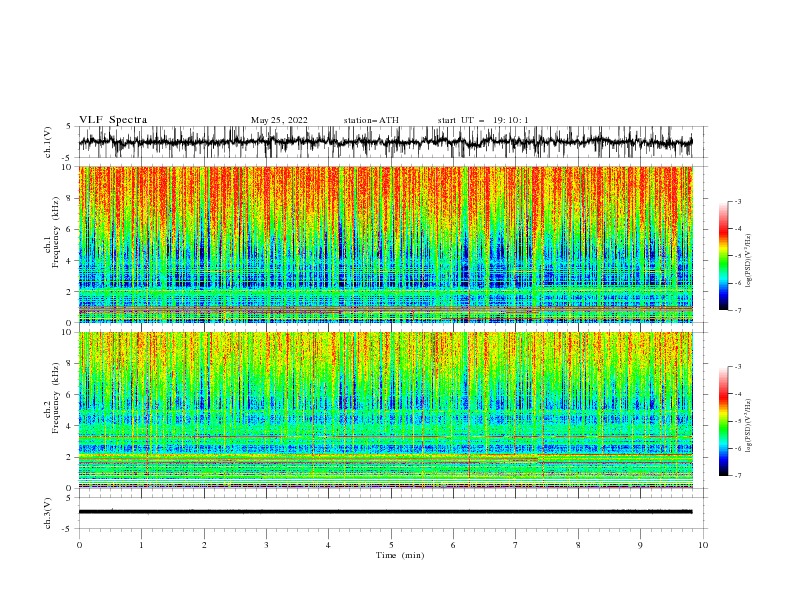Click time axis tick label "1"
This screenshot has width=792, height=612.
(x=141, y=545)
